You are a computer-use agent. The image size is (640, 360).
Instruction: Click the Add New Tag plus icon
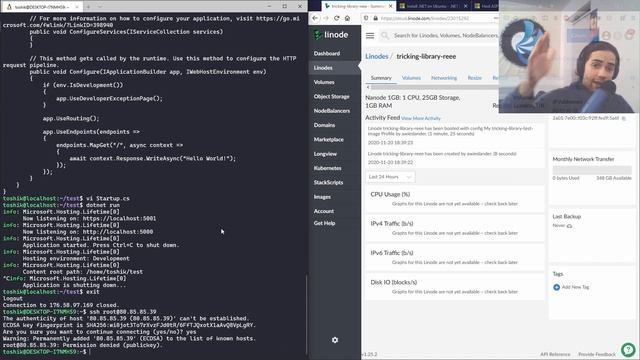(556, 287)
